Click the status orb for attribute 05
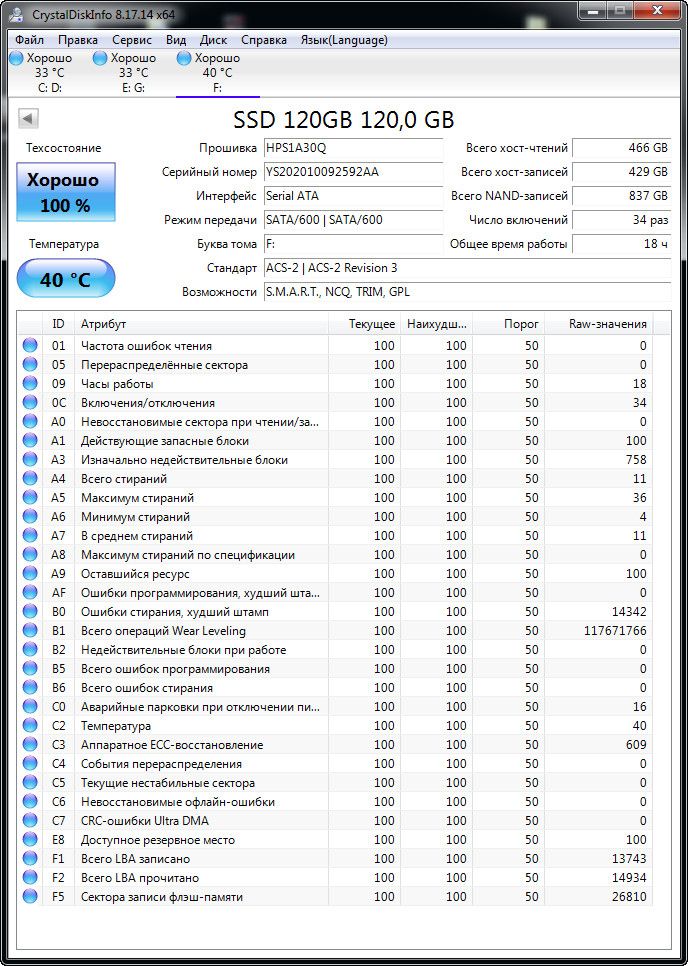 (x=30, y=365)
